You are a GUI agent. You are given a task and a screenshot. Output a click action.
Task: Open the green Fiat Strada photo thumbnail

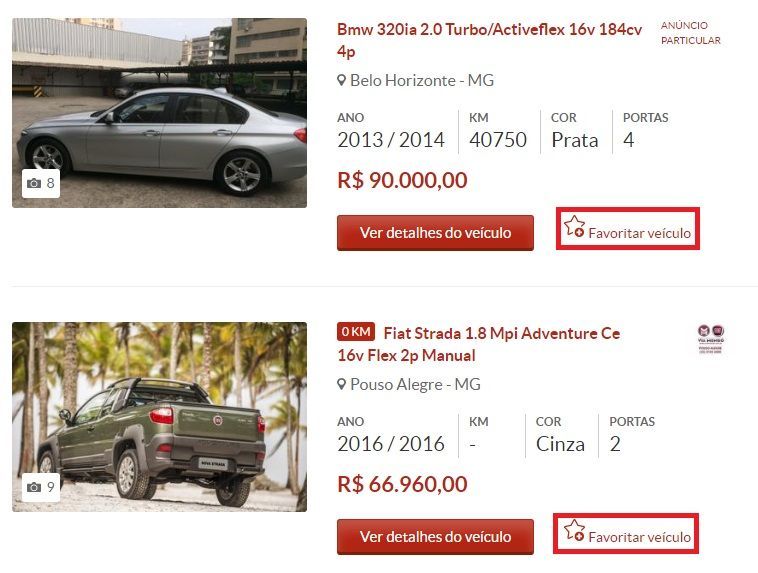(160, 417)
